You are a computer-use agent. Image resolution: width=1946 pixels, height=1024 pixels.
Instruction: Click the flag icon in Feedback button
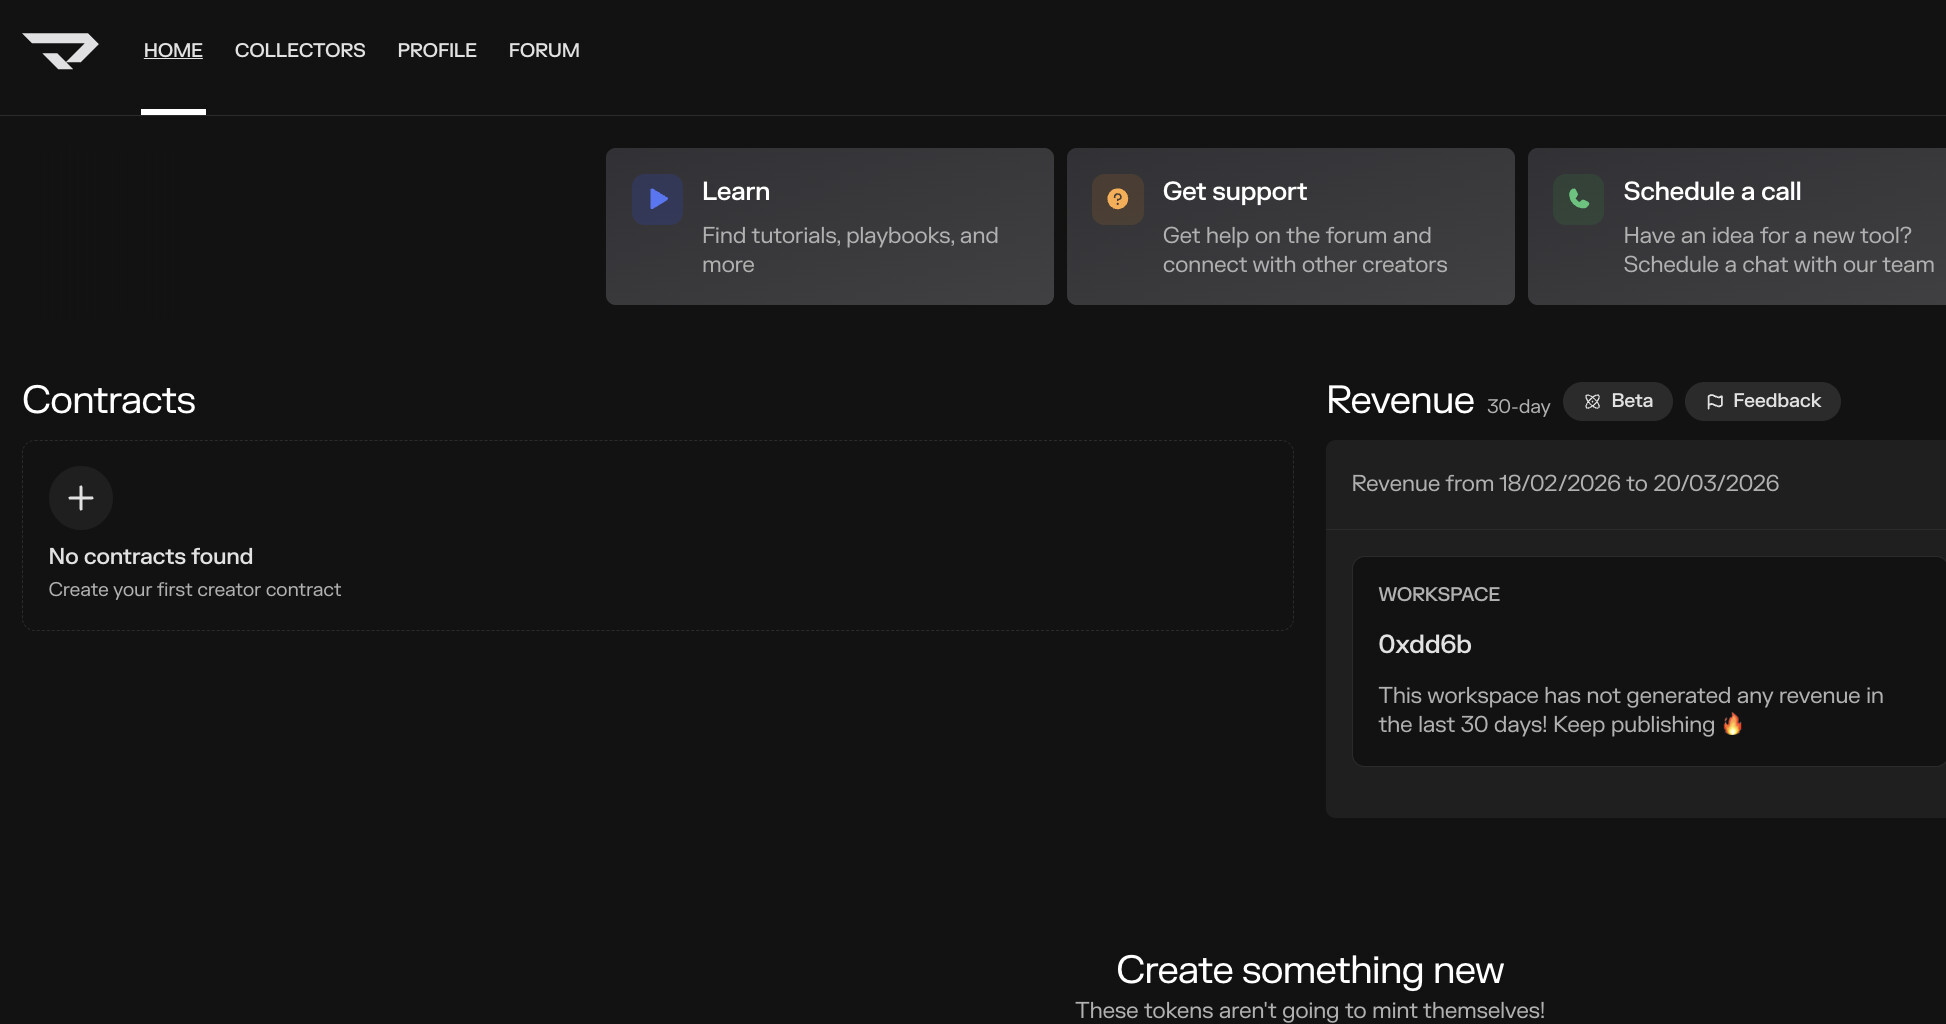1714,401
